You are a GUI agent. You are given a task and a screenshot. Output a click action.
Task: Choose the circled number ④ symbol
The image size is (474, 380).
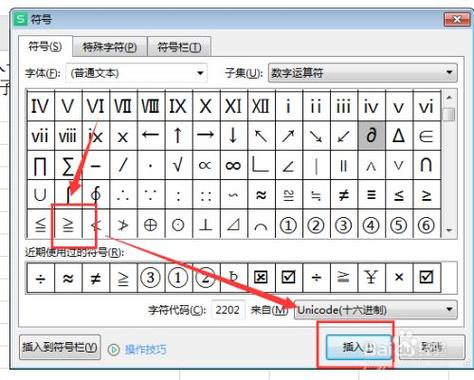click(371, 224)
